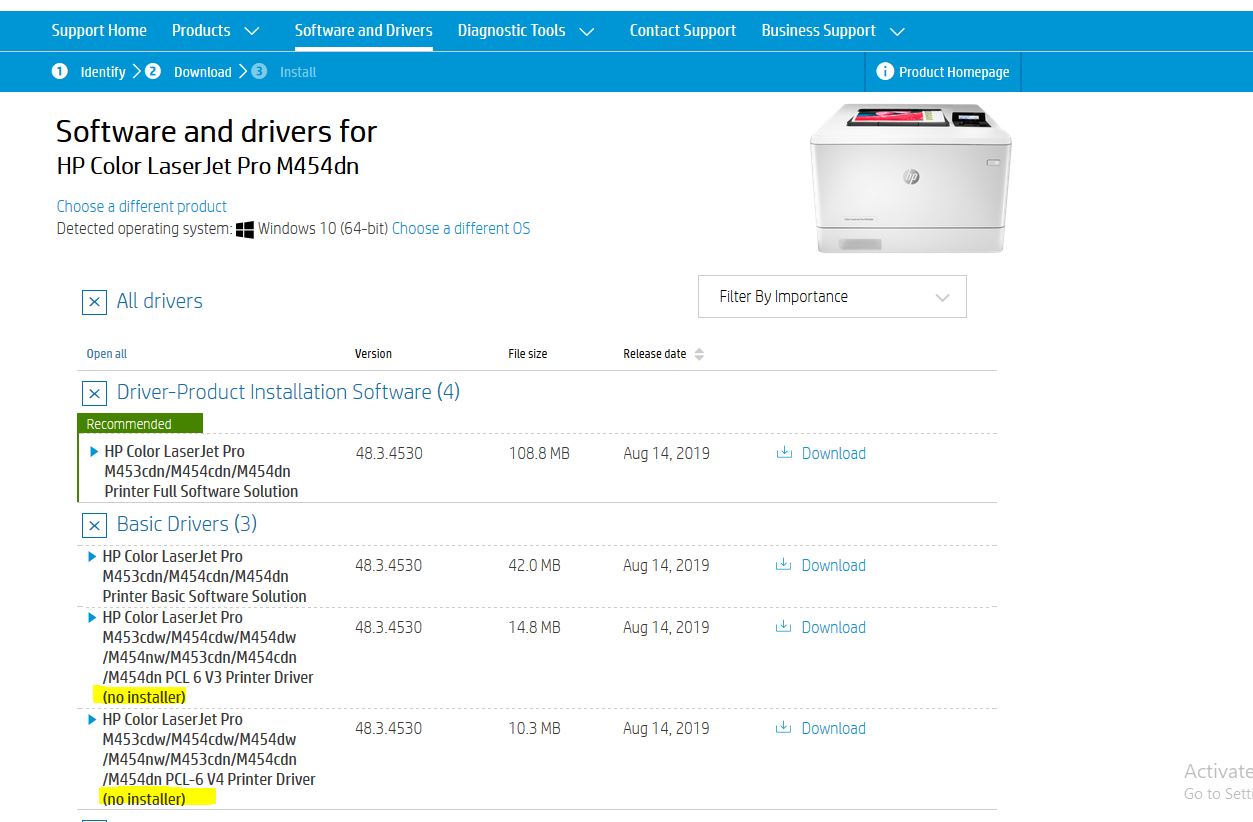Select the step 1 Identify circle indicator
The width and height of the screenshot is (1253, 822).
(60, 72)
